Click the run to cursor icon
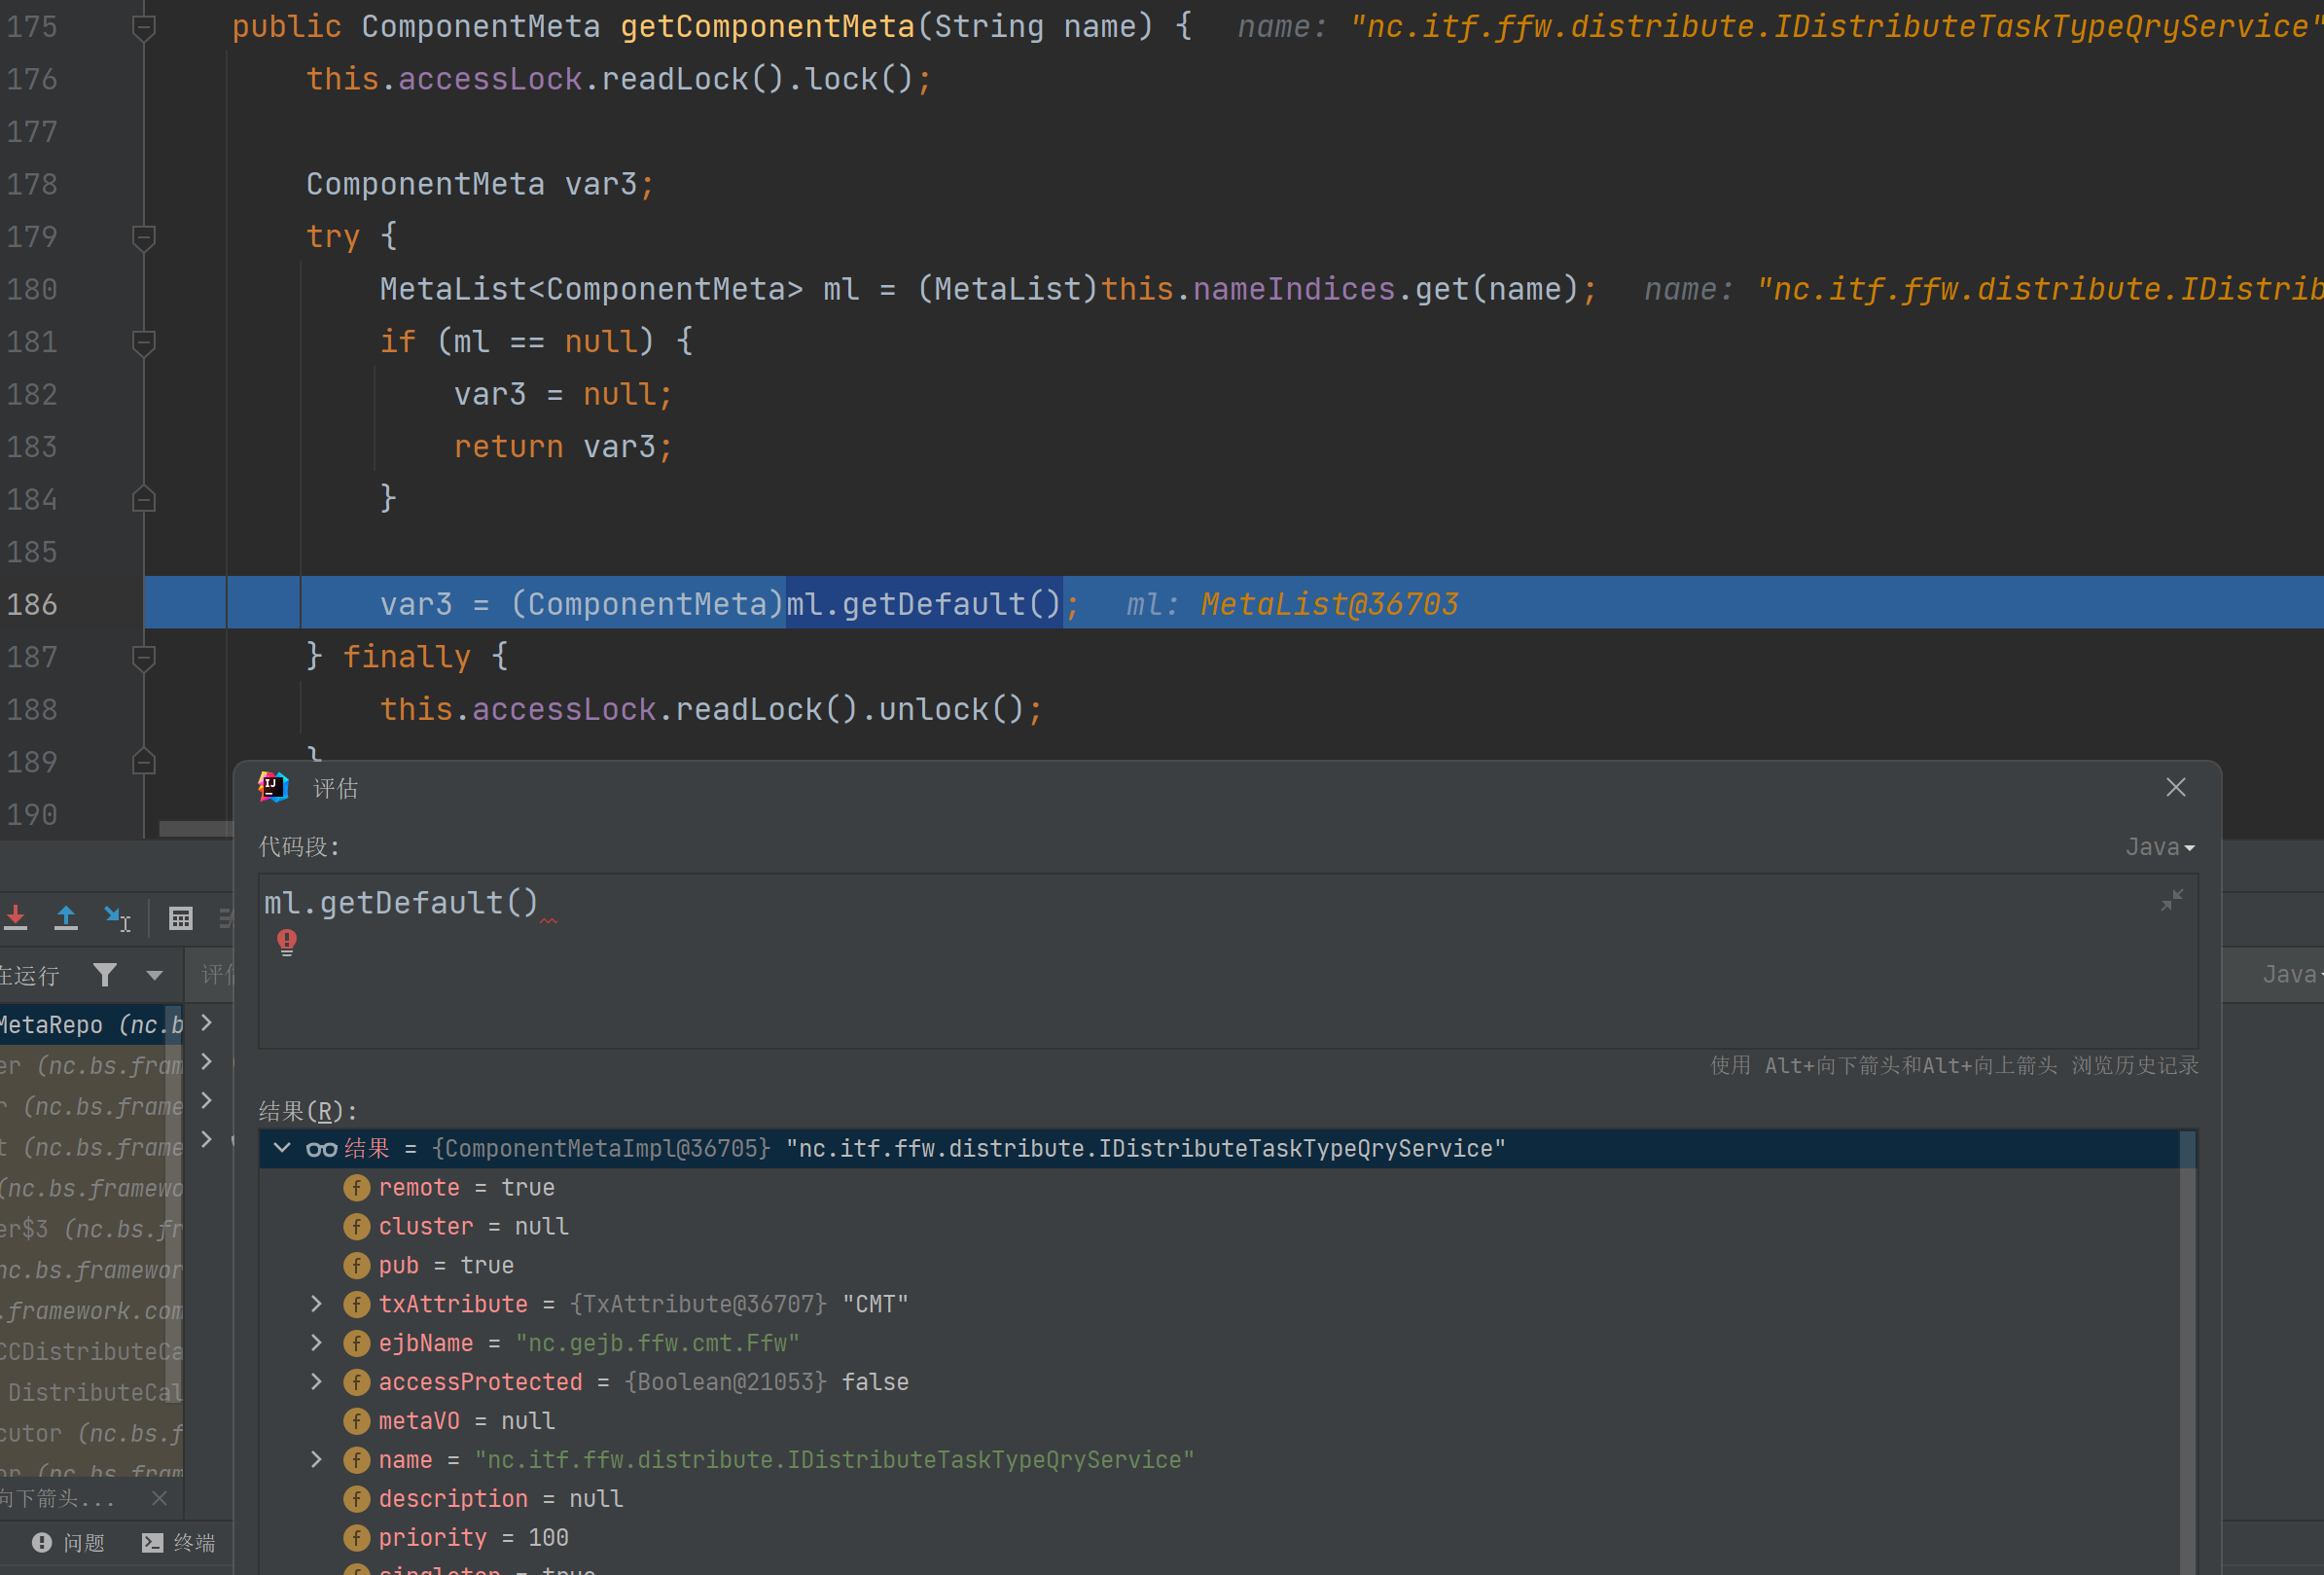The width and height of the screenshot is (2324, 1575). point(117,917)
